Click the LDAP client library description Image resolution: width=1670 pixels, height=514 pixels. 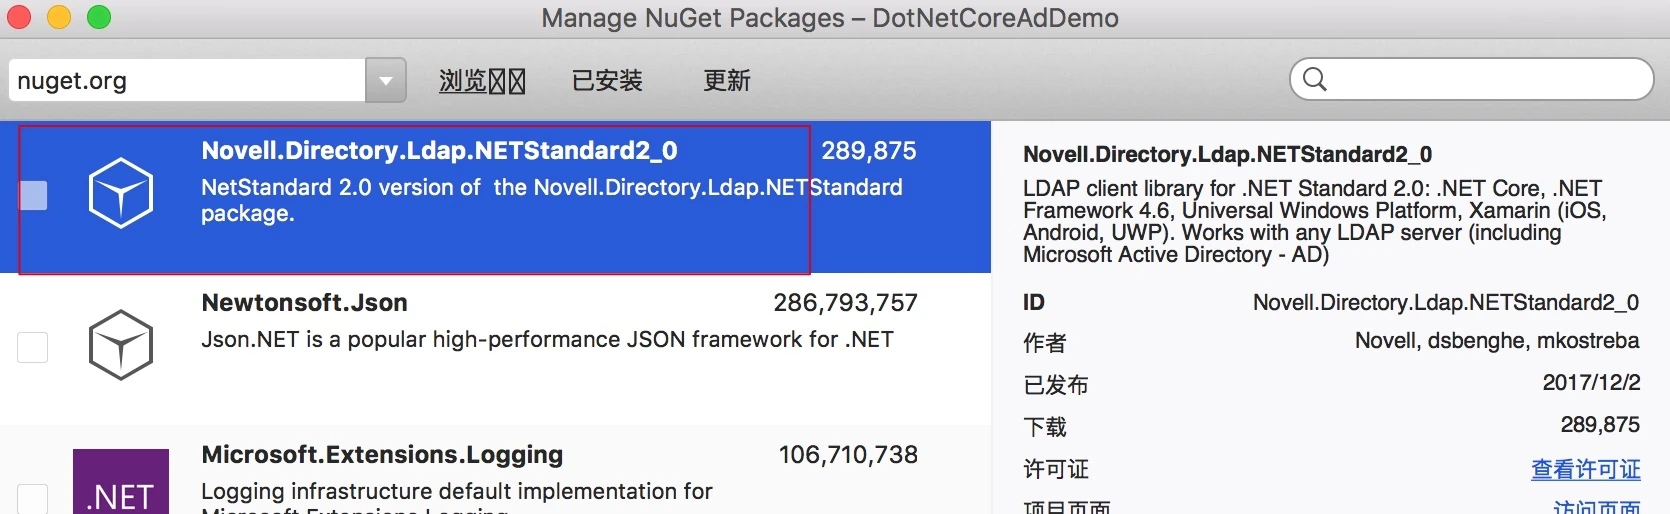pyautogui.click(x=1315, y=222)
